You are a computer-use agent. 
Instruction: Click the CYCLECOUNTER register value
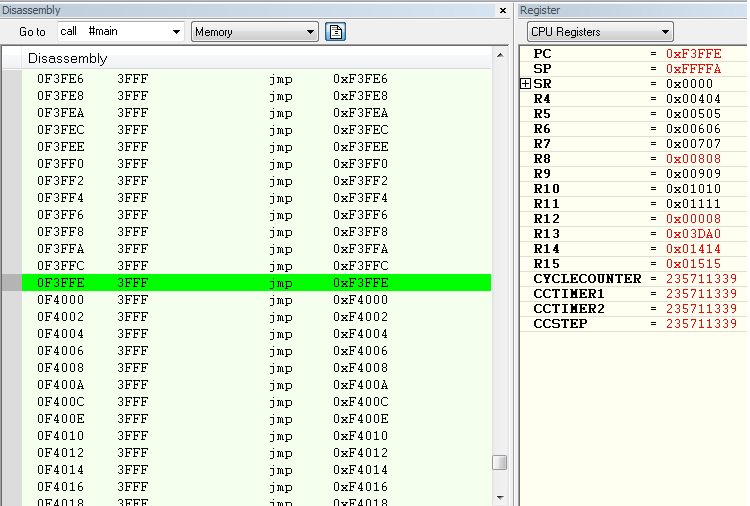701,279
